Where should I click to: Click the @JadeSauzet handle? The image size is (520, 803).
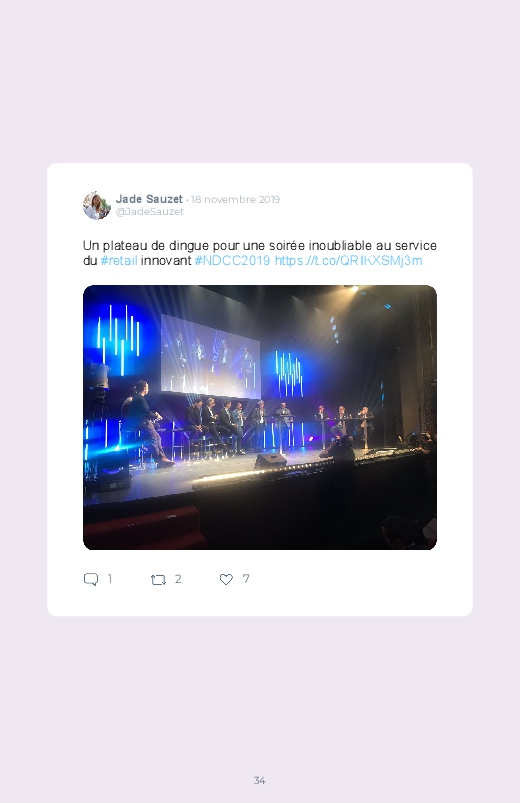pos(150,212)
